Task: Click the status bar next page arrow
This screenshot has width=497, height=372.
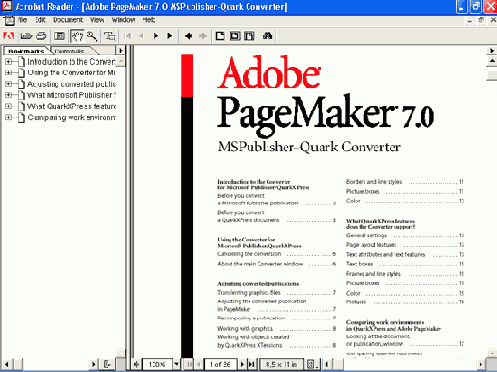Action: coord(242,364)
